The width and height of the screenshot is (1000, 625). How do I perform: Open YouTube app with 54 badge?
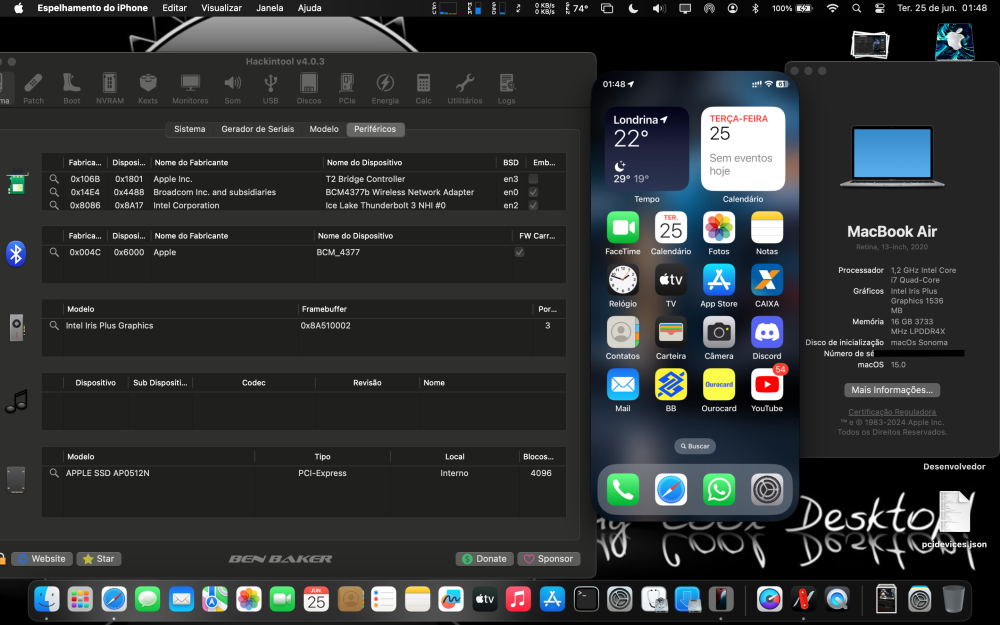click(x=767, y=385)
